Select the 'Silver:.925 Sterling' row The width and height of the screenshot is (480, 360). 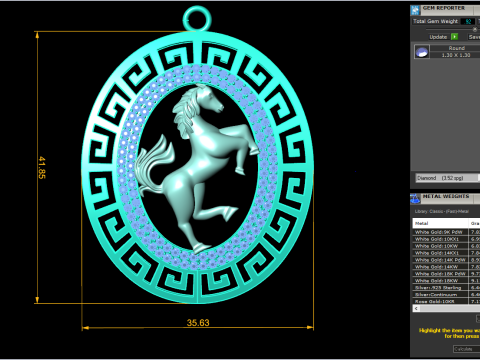click(446, 288)
